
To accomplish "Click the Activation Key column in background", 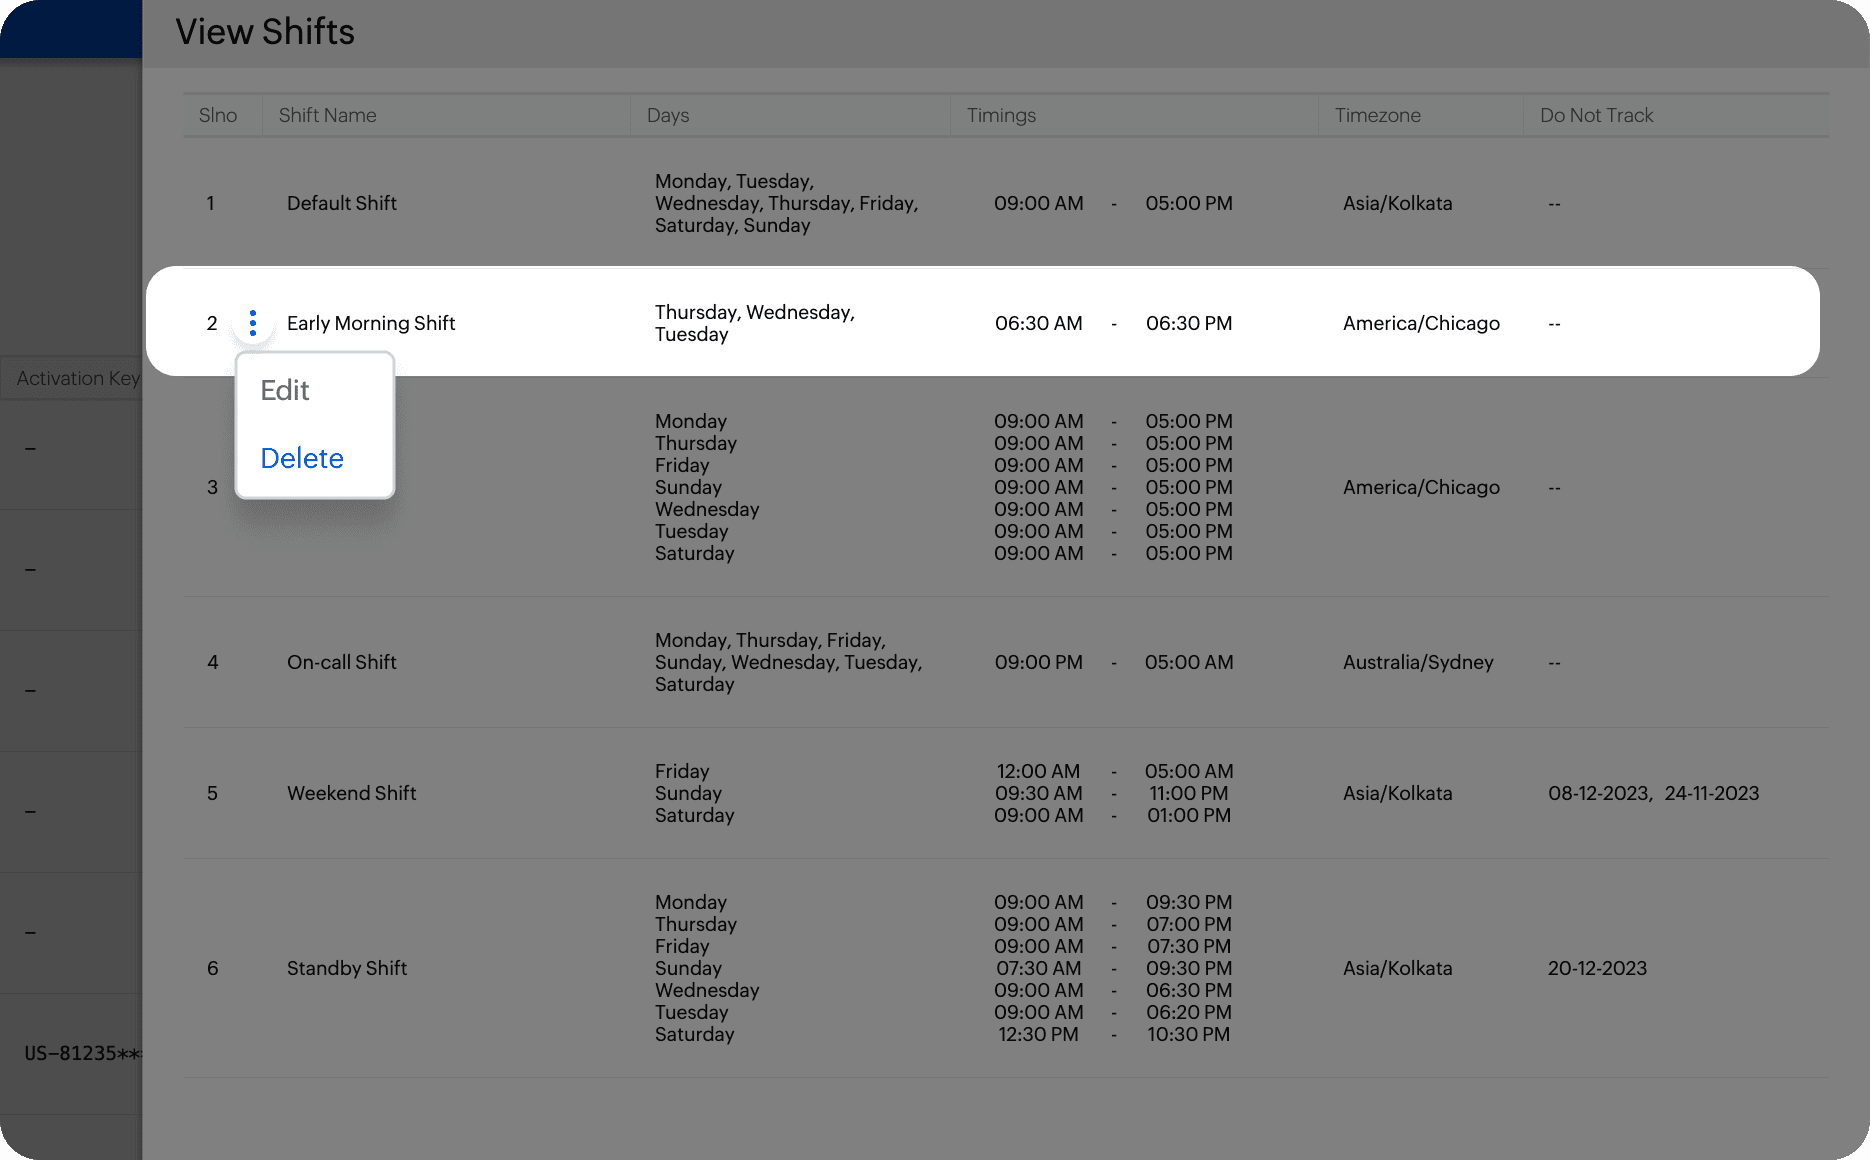I will [78, 378].
